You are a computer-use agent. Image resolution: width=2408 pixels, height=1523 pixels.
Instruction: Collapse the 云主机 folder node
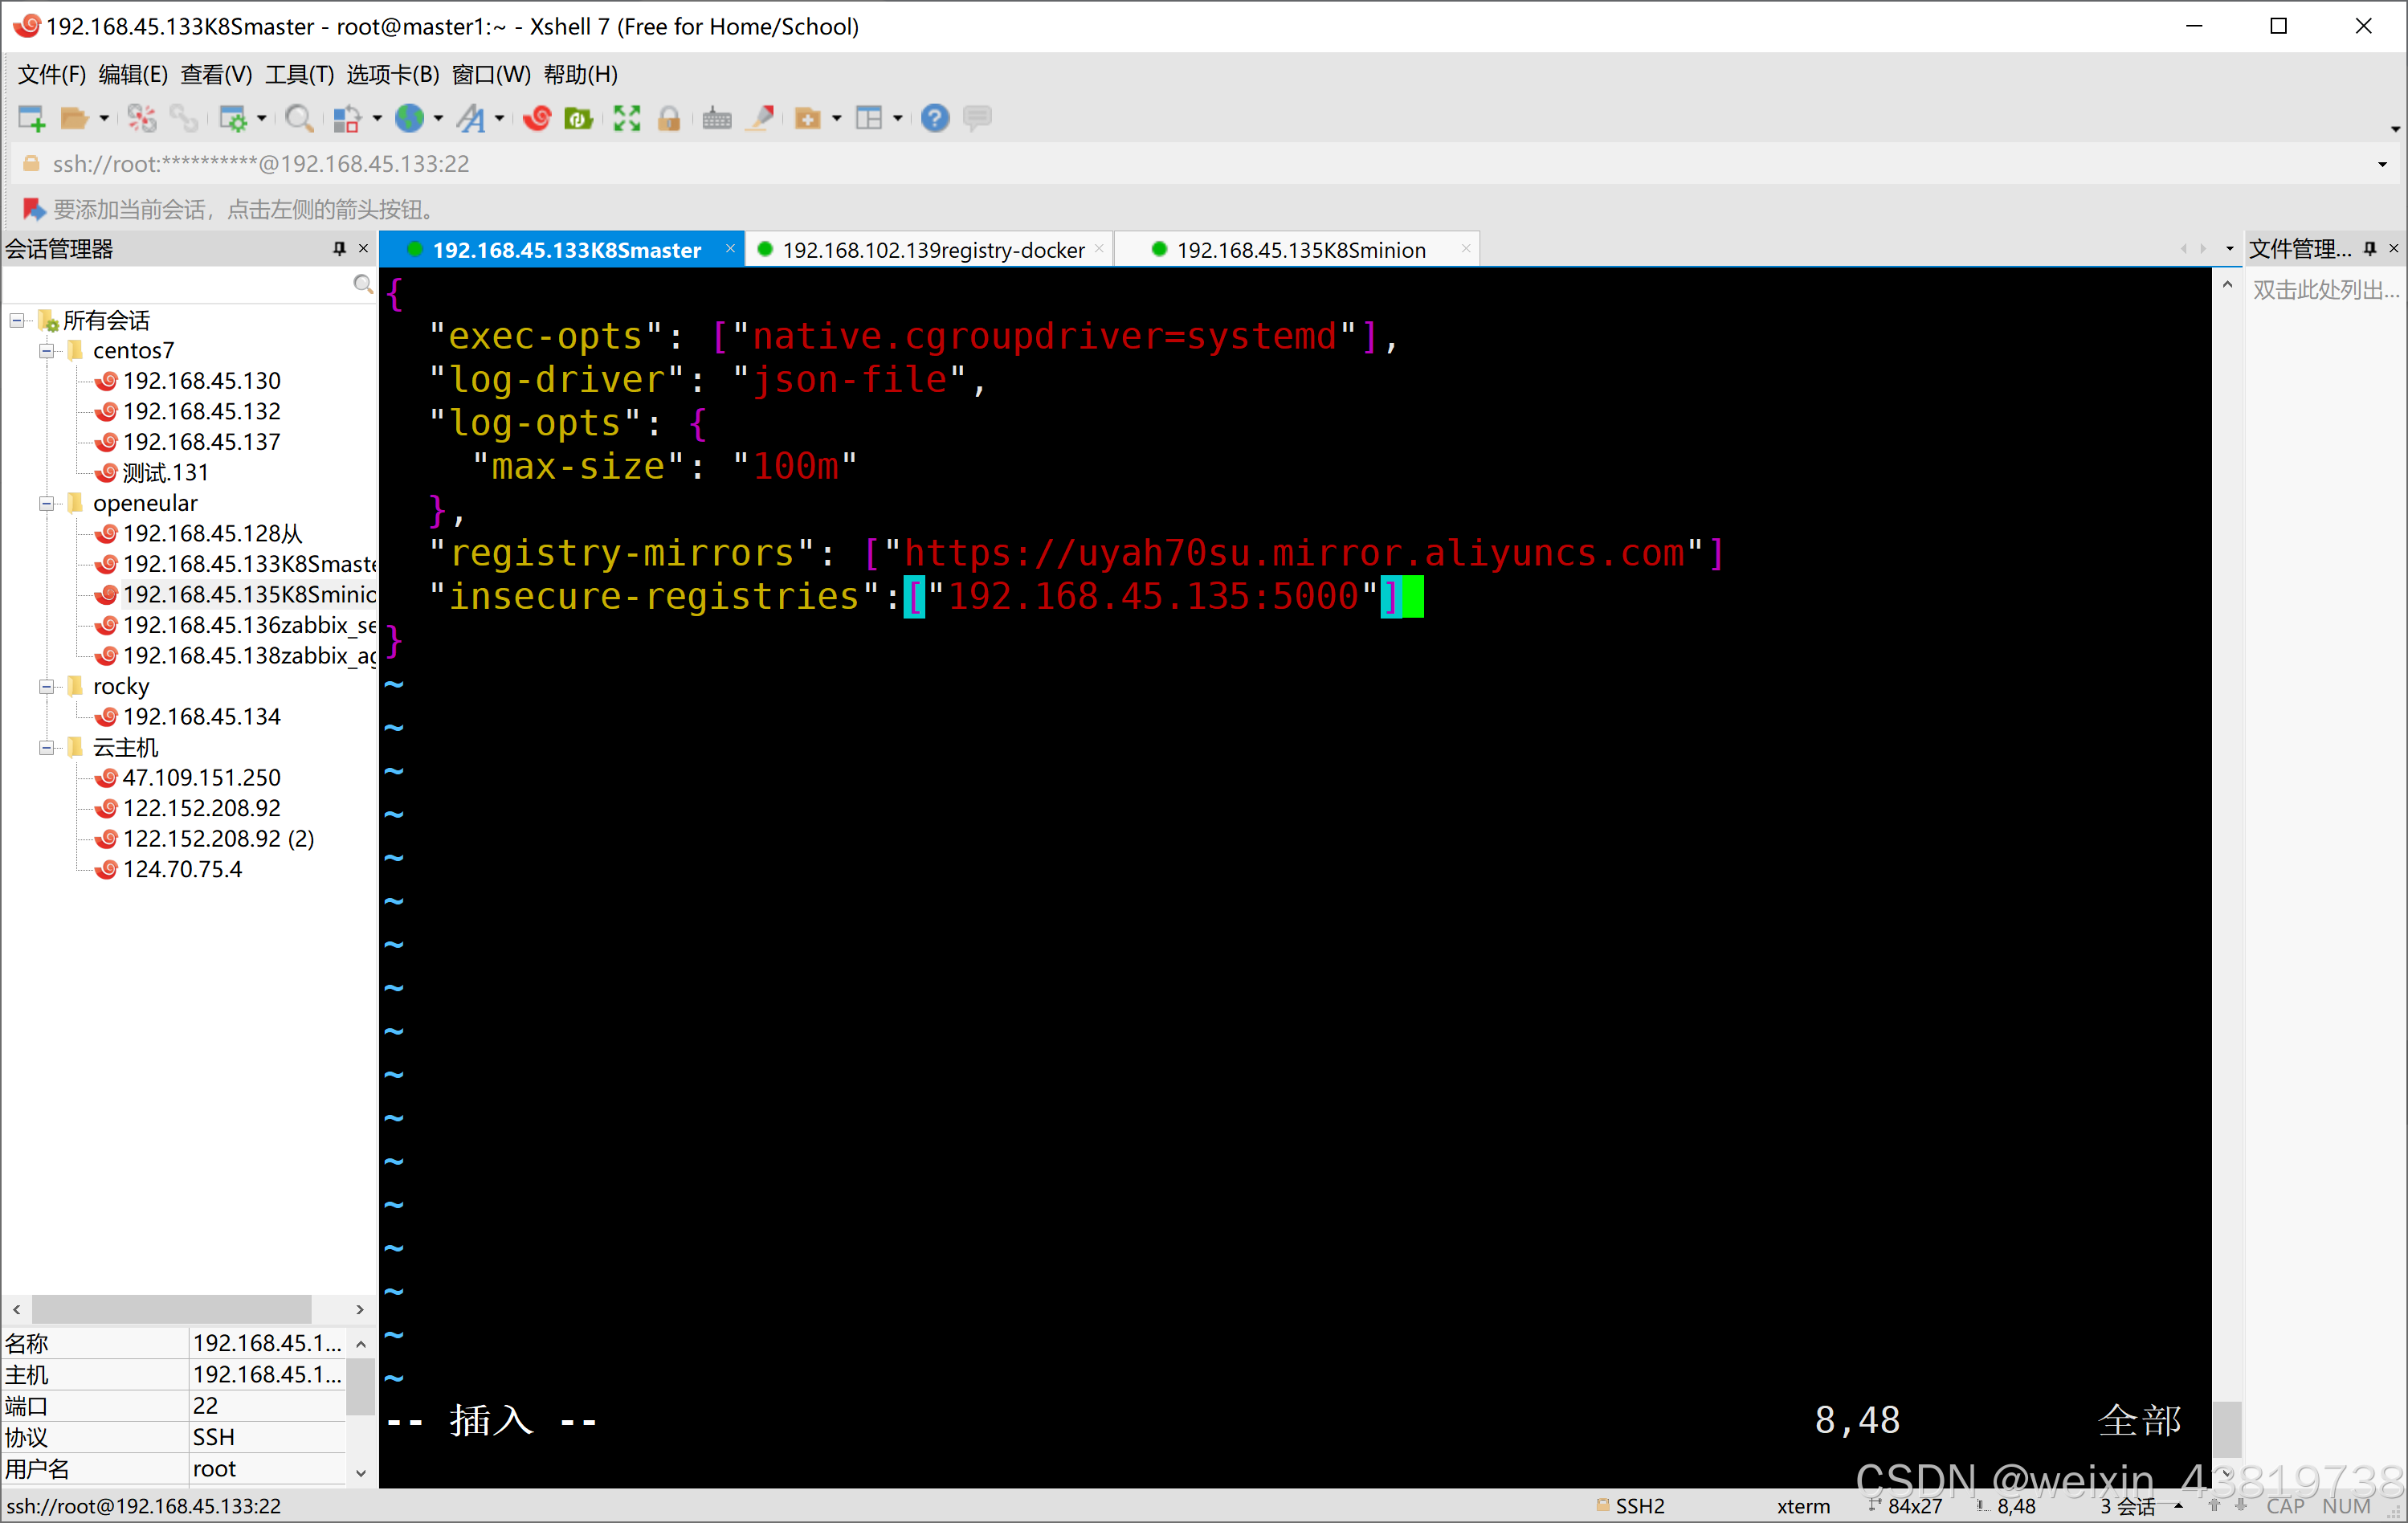(x=46, y=747)
